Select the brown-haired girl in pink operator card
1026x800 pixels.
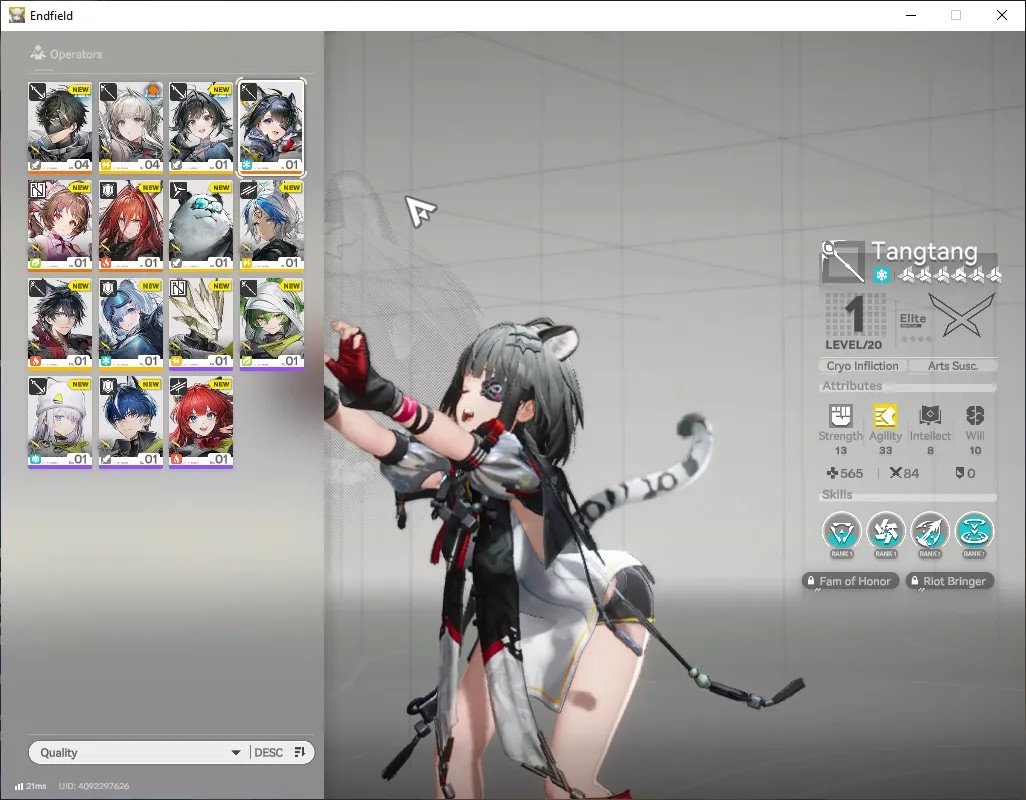coord(60,225)
